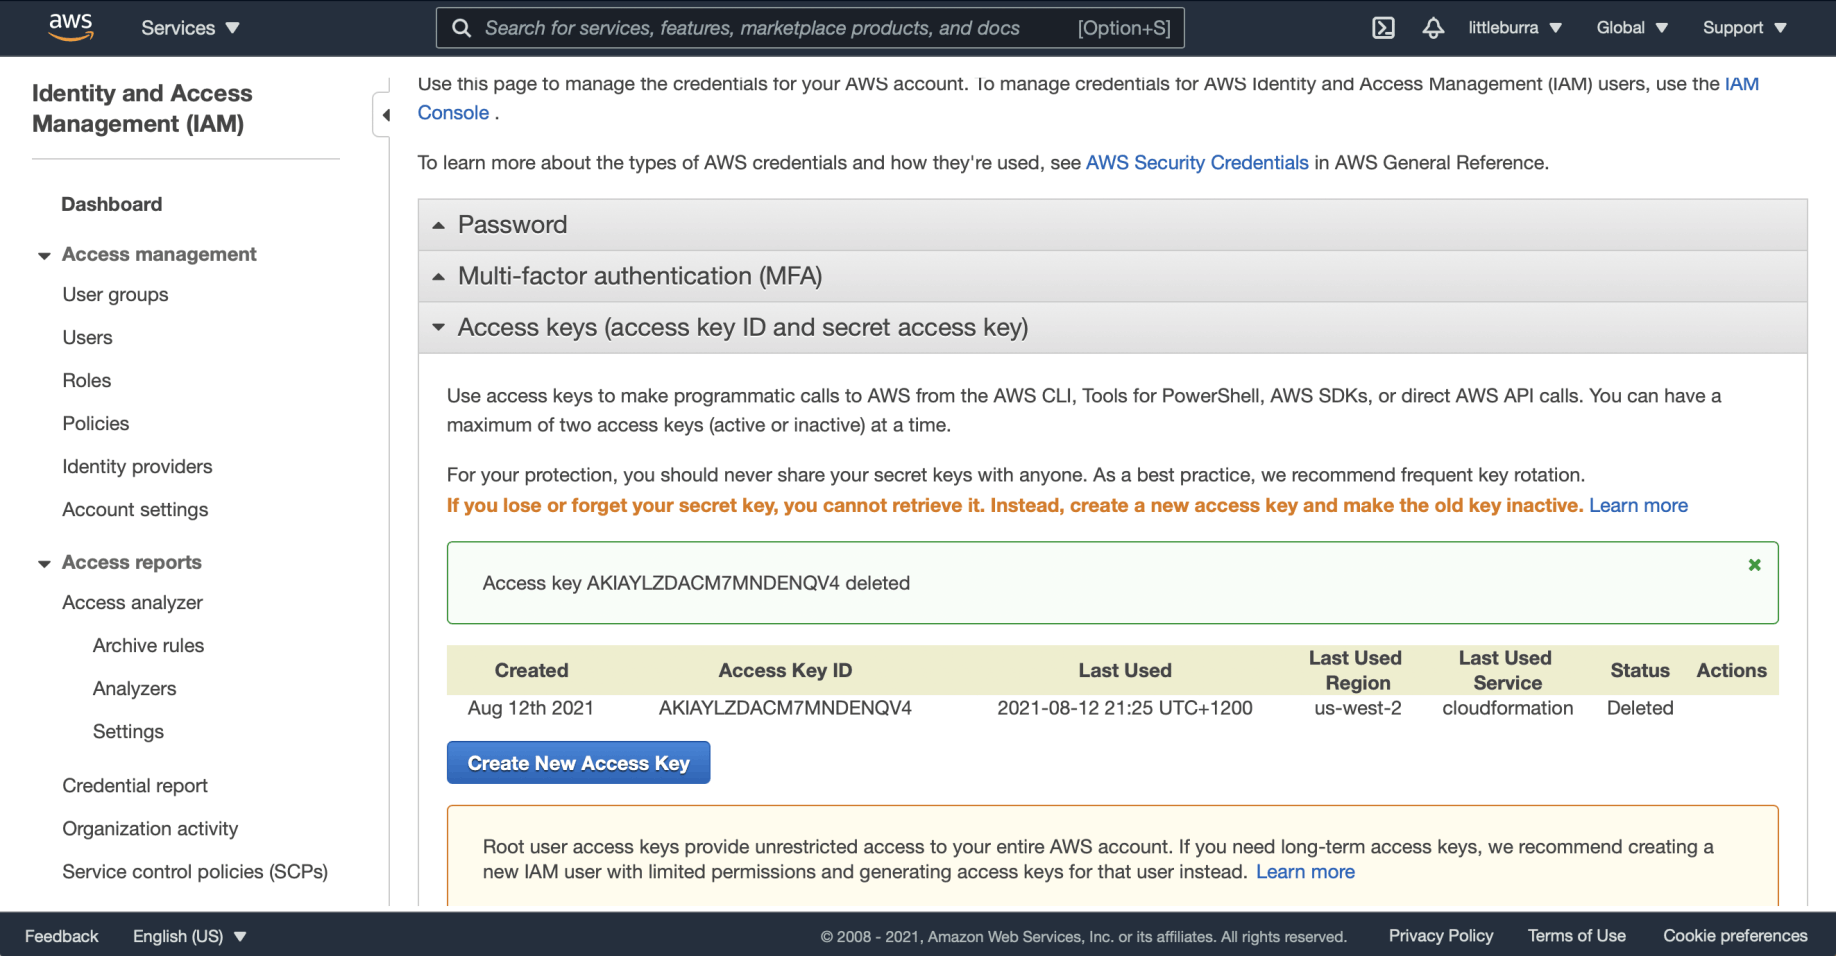Collapse the Access keys section
The width and height of the screenshot is (1836, 956).
742,327
